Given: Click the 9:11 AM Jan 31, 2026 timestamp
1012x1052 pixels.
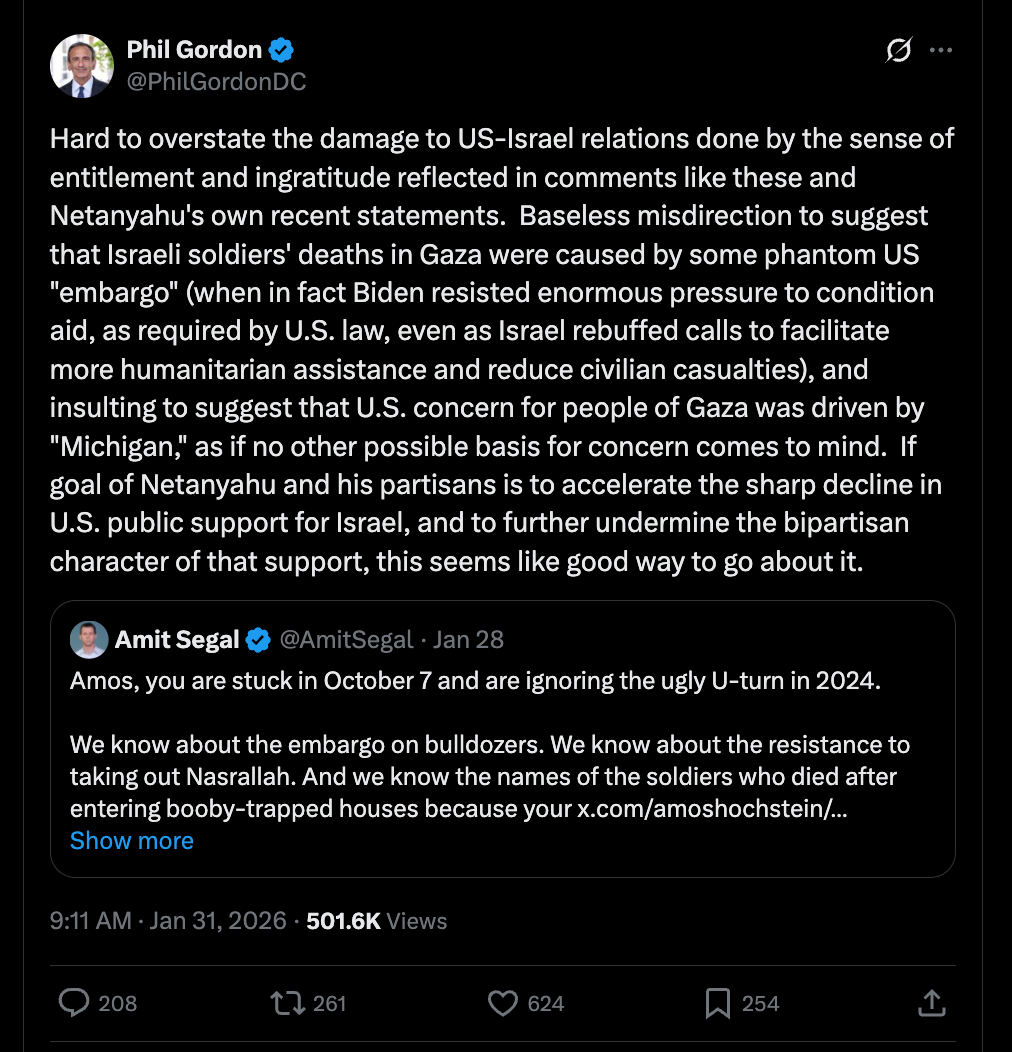Looking at the screenshot, I should pos(168,921).
